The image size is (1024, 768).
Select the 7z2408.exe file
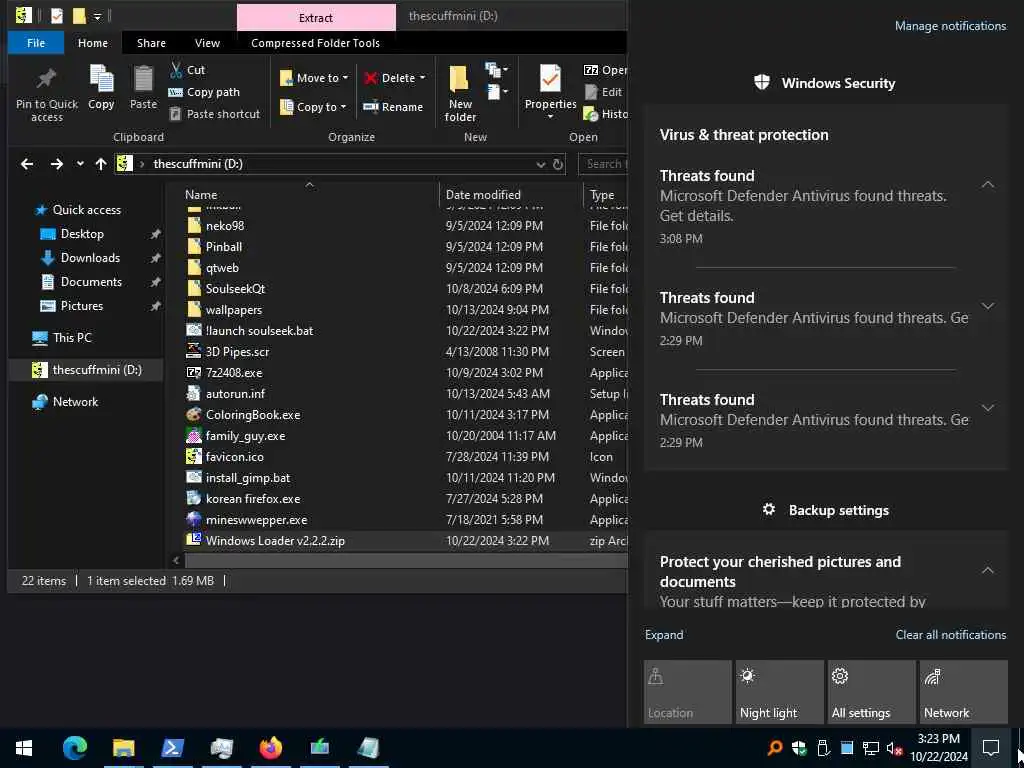(234, 372)
